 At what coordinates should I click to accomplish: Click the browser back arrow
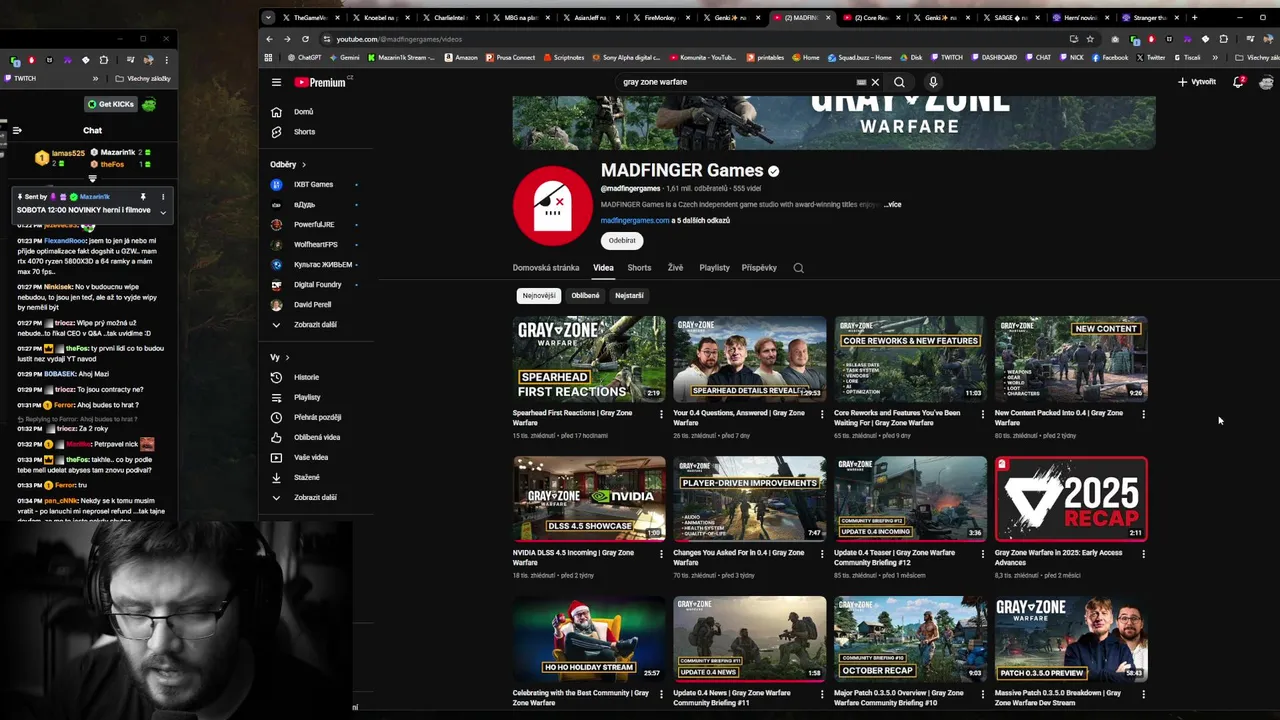269,39
